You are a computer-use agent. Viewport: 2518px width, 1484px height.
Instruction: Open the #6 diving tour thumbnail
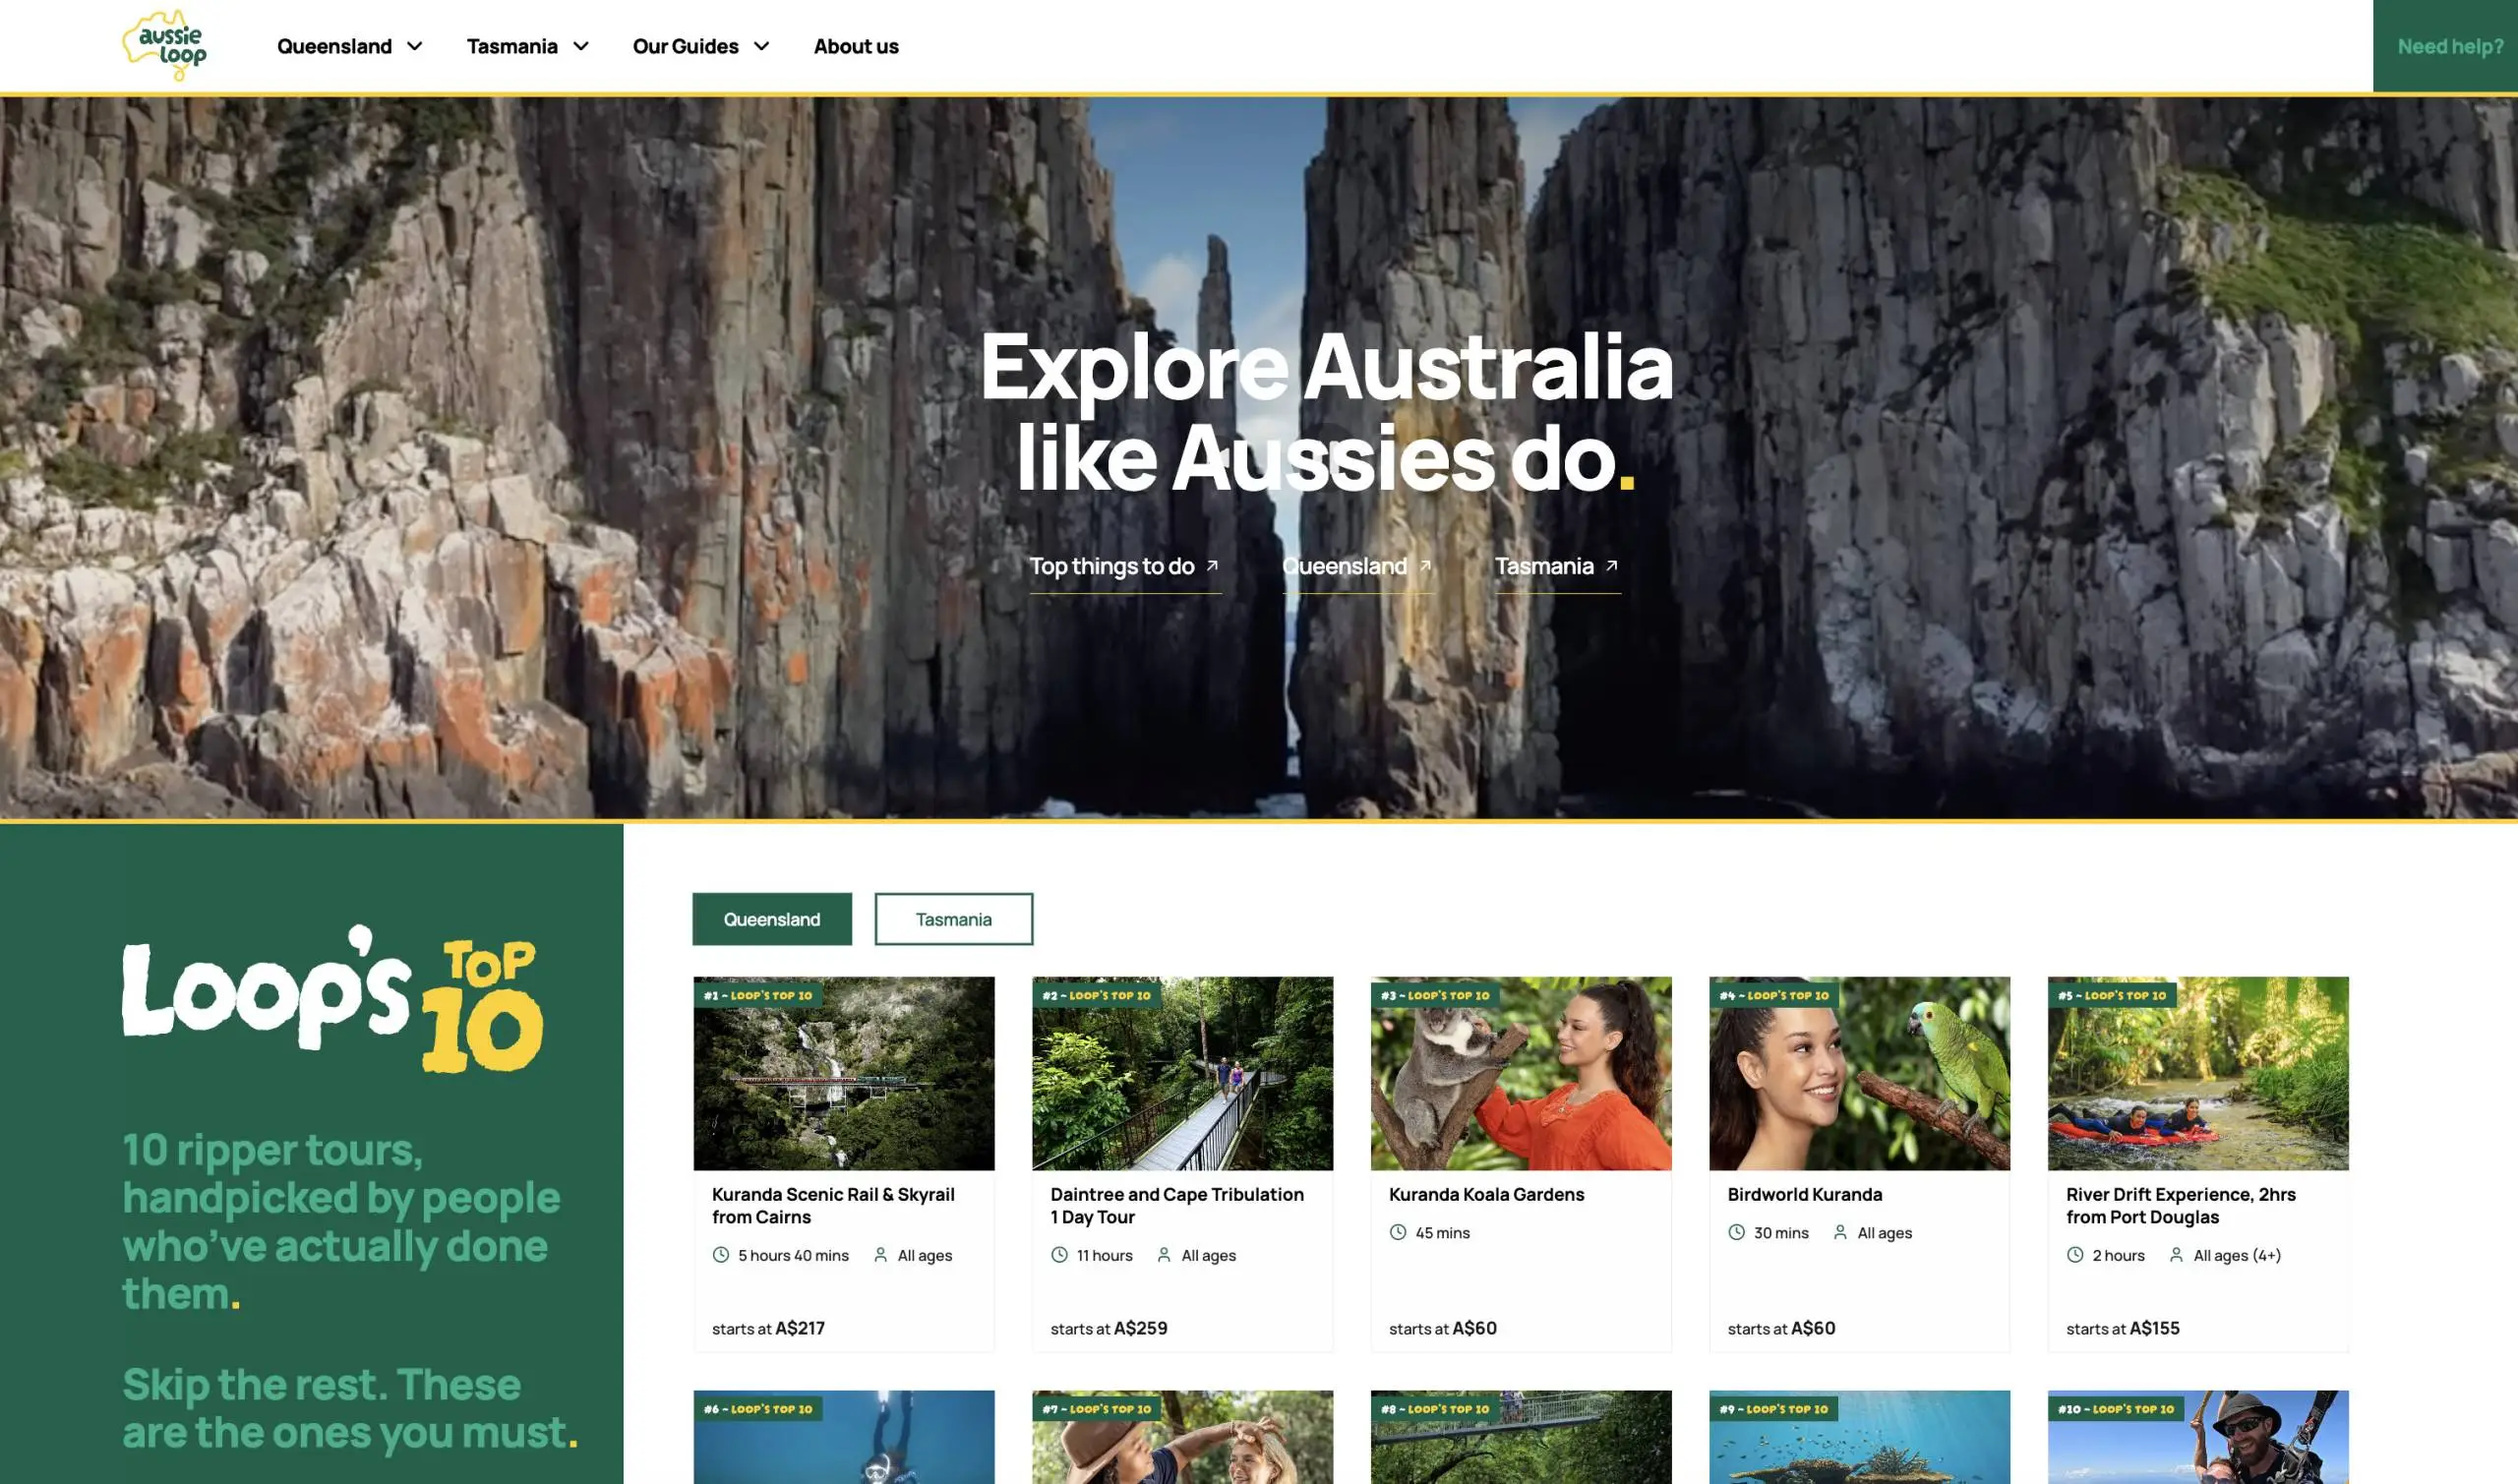(844, 1437)
